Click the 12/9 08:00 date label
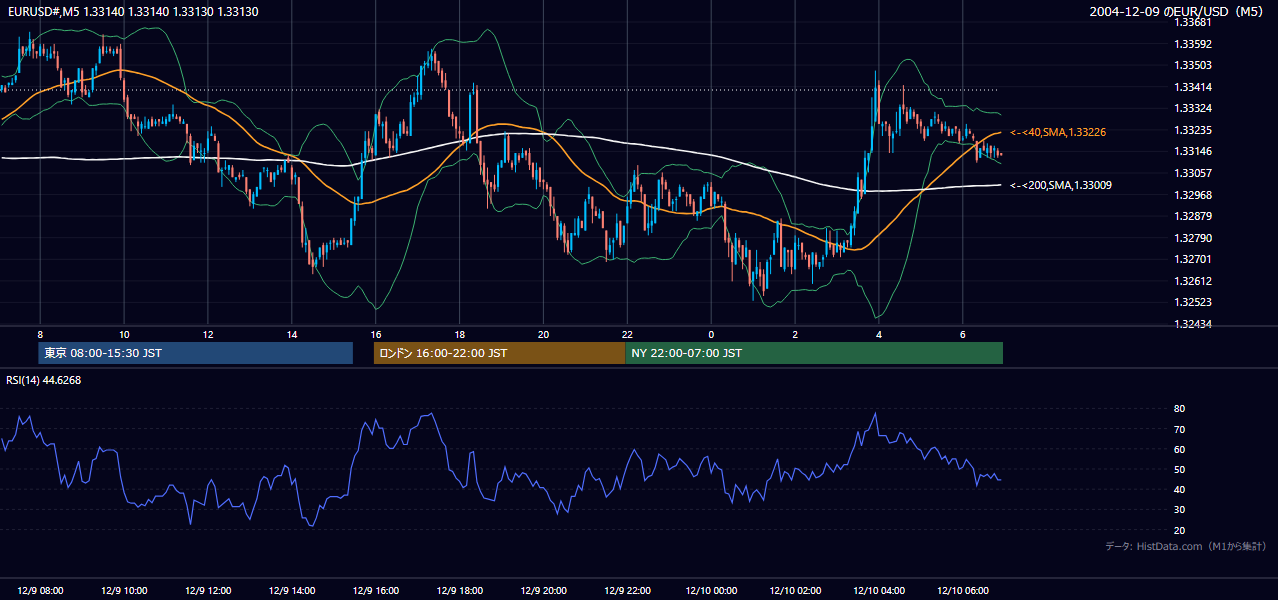 [x=40, y=590]
